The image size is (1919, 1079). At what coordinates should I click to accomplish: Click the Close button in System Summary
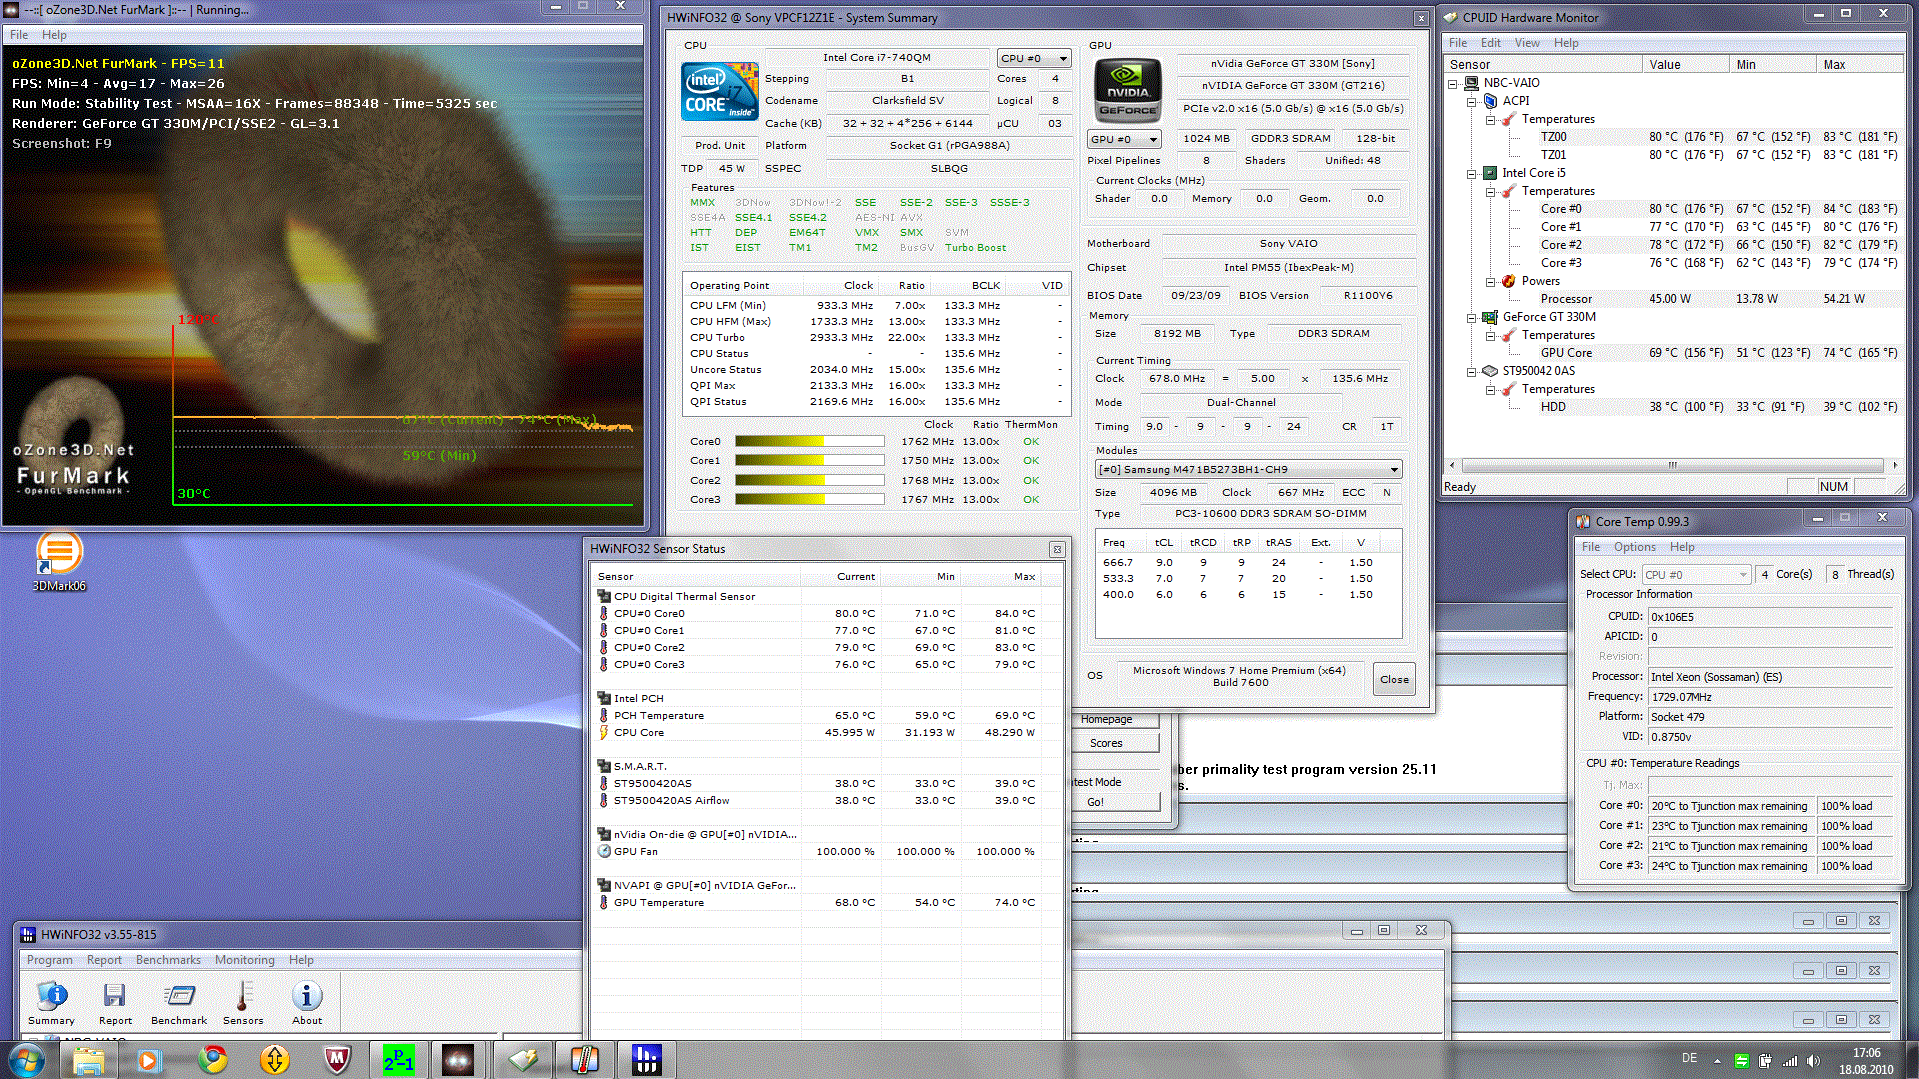tap(1394, 679)
